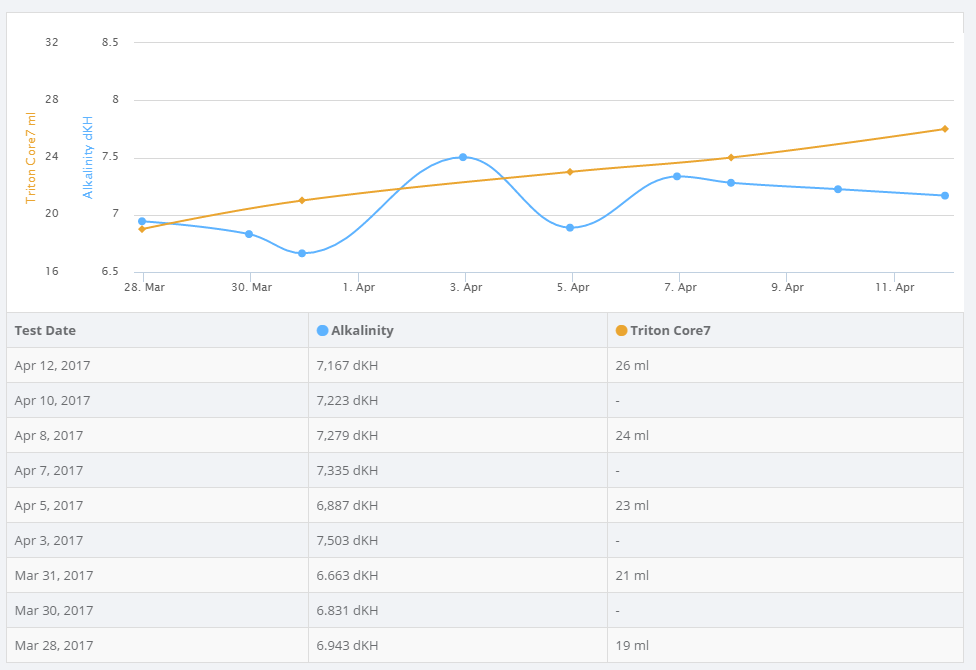The height and width of the screenshot is (670, 976).
Task: Click the 11. Apr x-axis label
Action: click(894, 287)
